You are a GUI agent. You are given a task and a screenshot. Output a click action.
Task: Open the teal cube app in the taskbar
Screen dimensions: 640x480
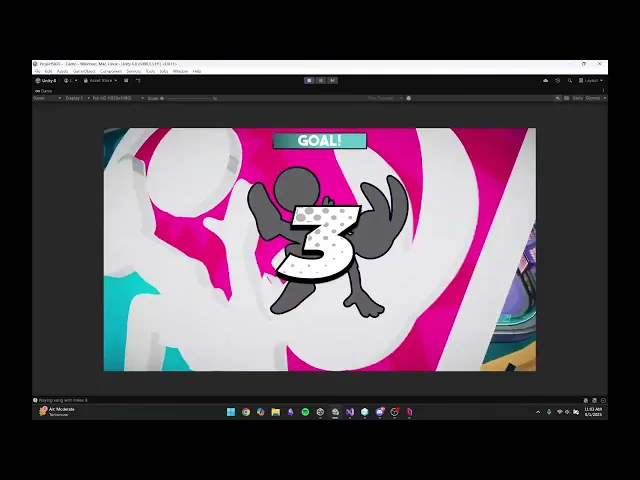364,412
